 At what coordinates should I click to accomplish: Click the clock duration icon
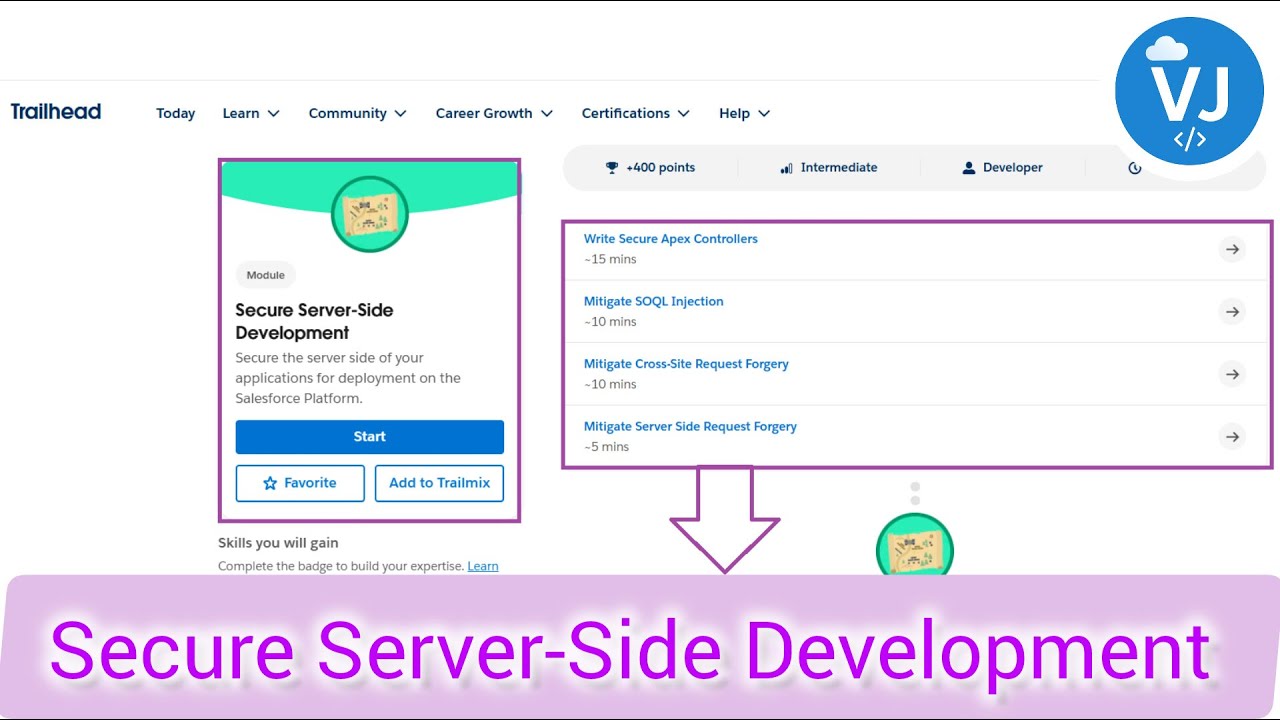tap(1134, 168)
